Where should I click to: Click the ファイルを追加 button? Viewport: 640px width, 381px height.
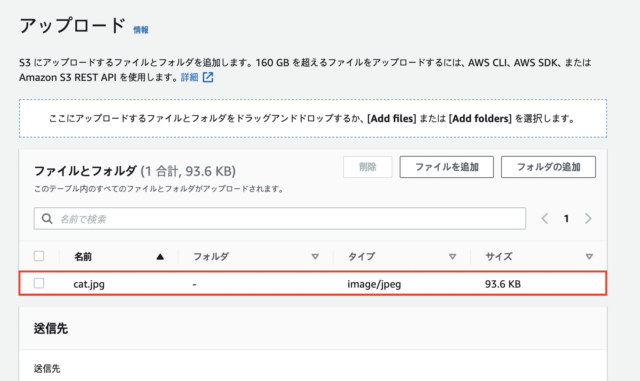447,167
